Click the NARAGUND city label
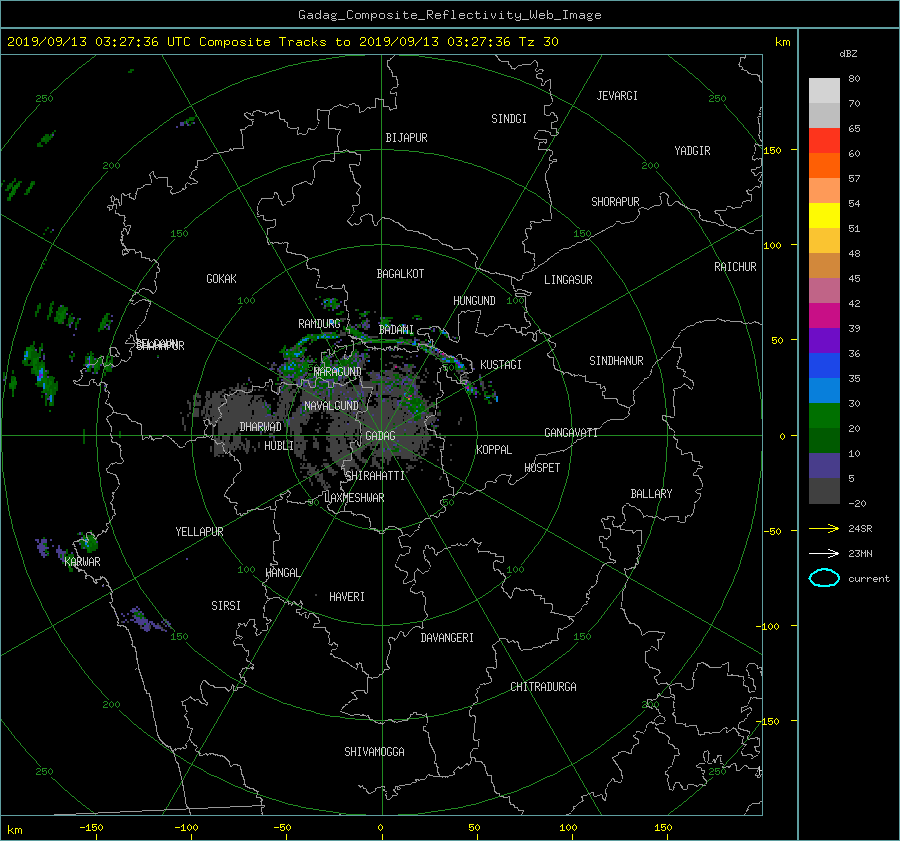The height and width of the screenshot is (841, 900). coord(338,372)
